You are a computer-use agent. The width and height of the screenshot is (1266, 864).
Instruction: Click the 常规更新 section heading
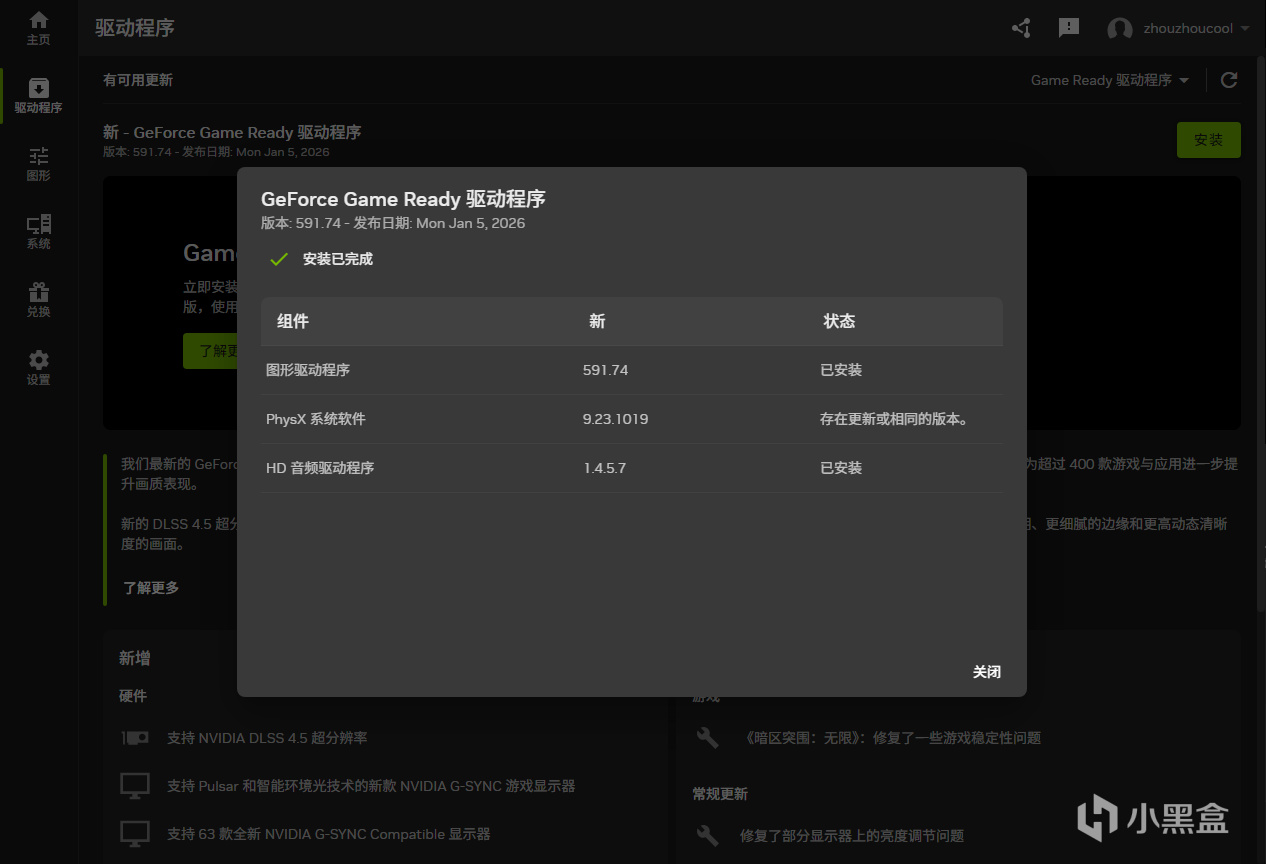pyautogui.click(x=720, y=794)
